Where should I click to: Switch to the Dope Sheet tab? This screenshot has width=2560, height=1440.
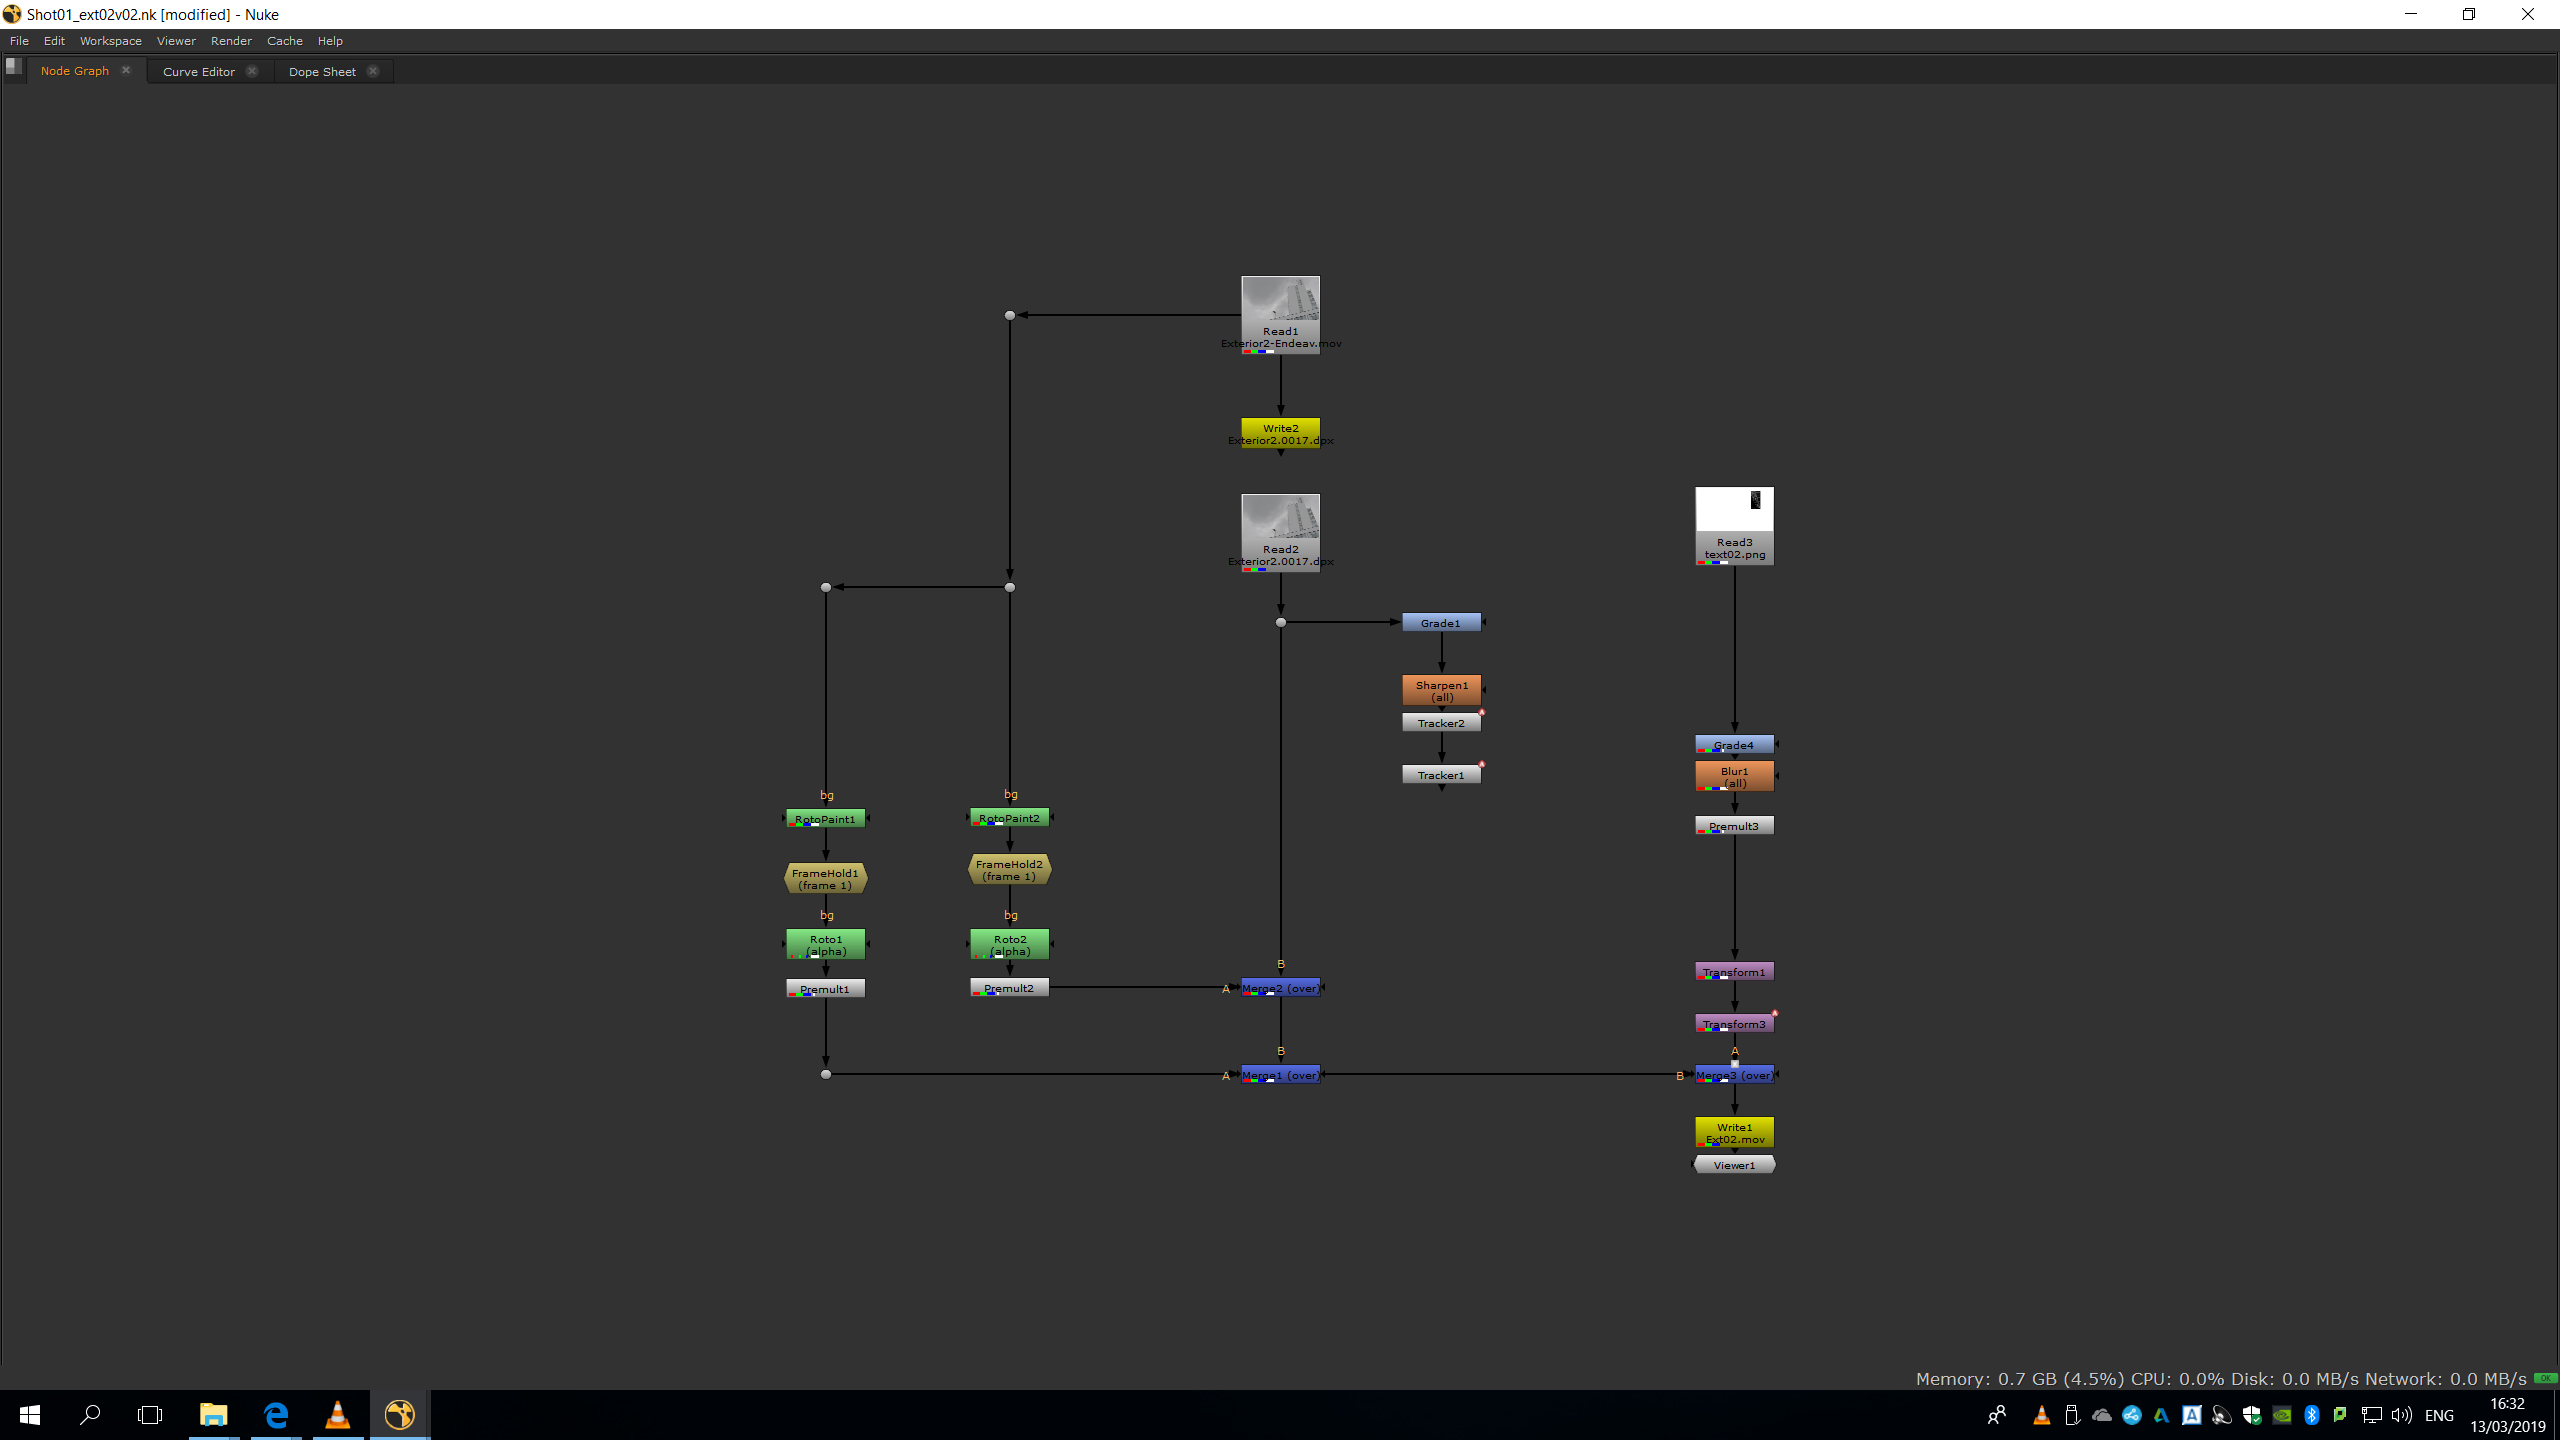(322, 72)
